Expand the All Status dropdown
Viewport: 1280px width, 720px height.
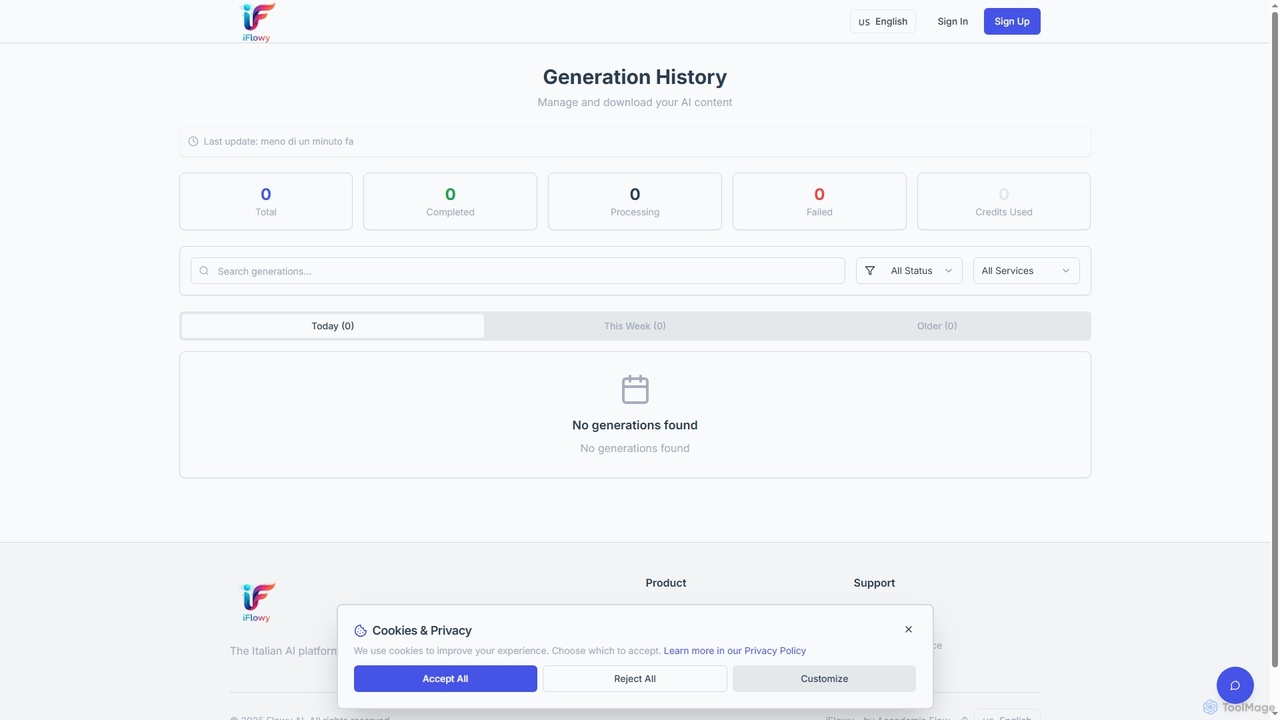(909, 271)
